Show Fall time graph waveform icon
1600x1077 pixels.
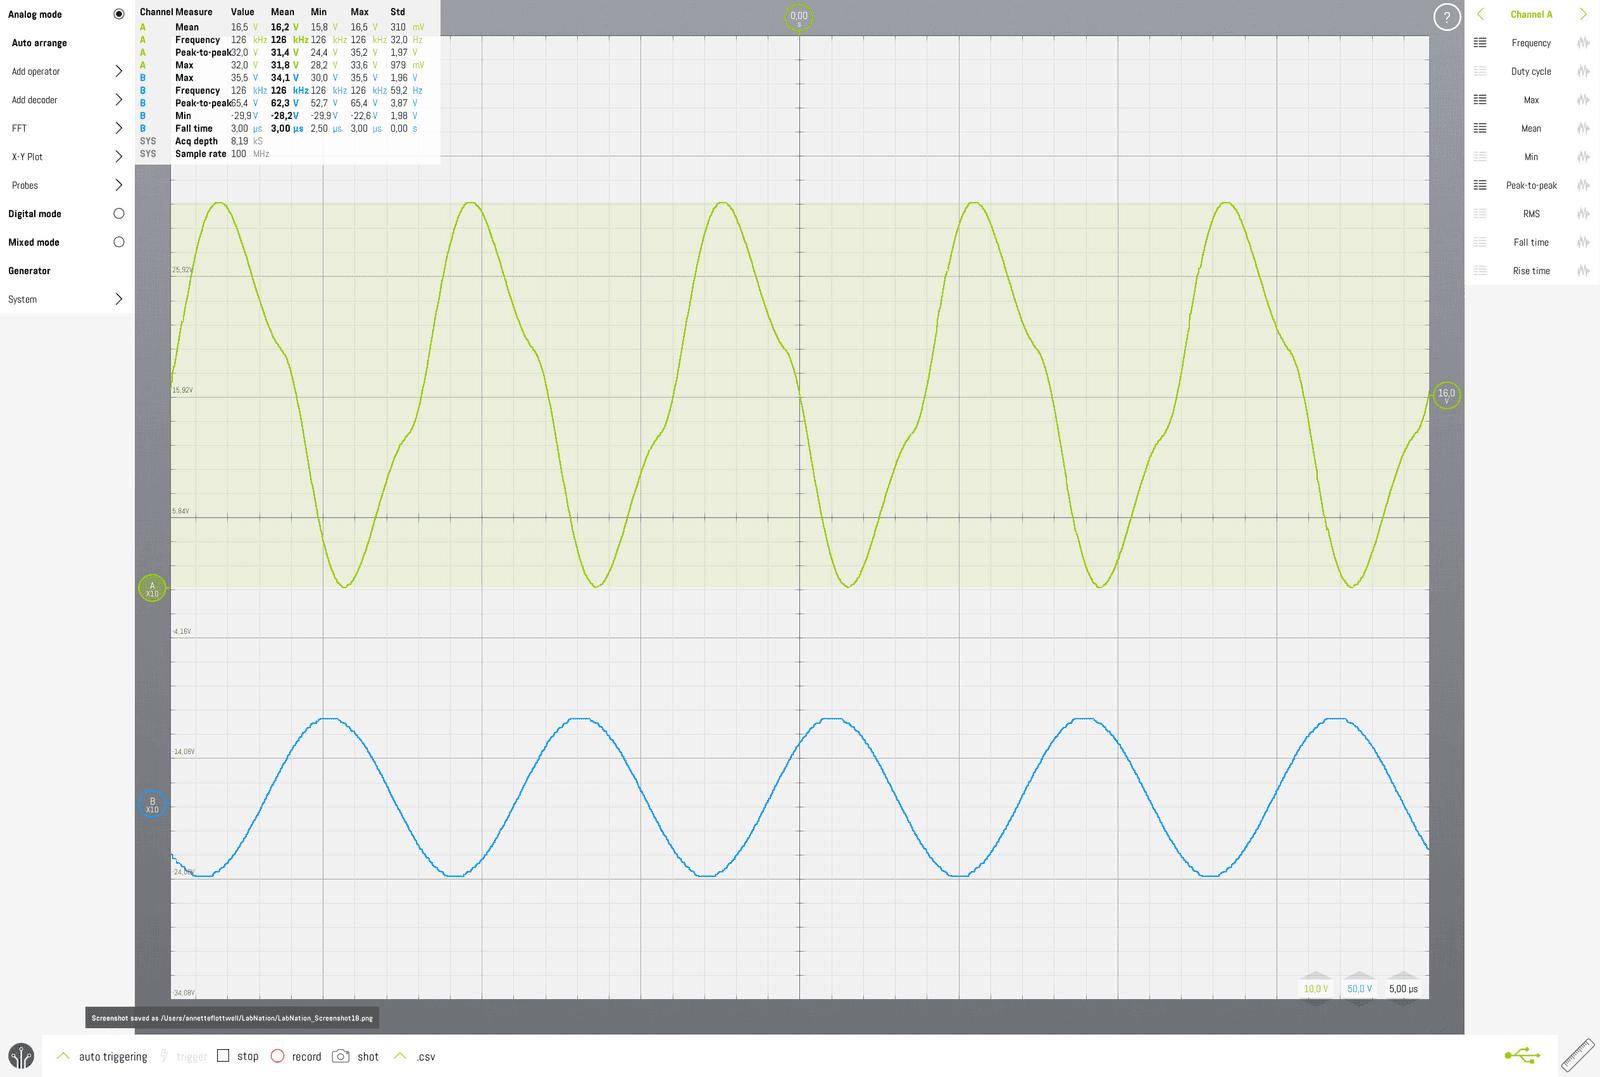click(x=1583, y=242)
